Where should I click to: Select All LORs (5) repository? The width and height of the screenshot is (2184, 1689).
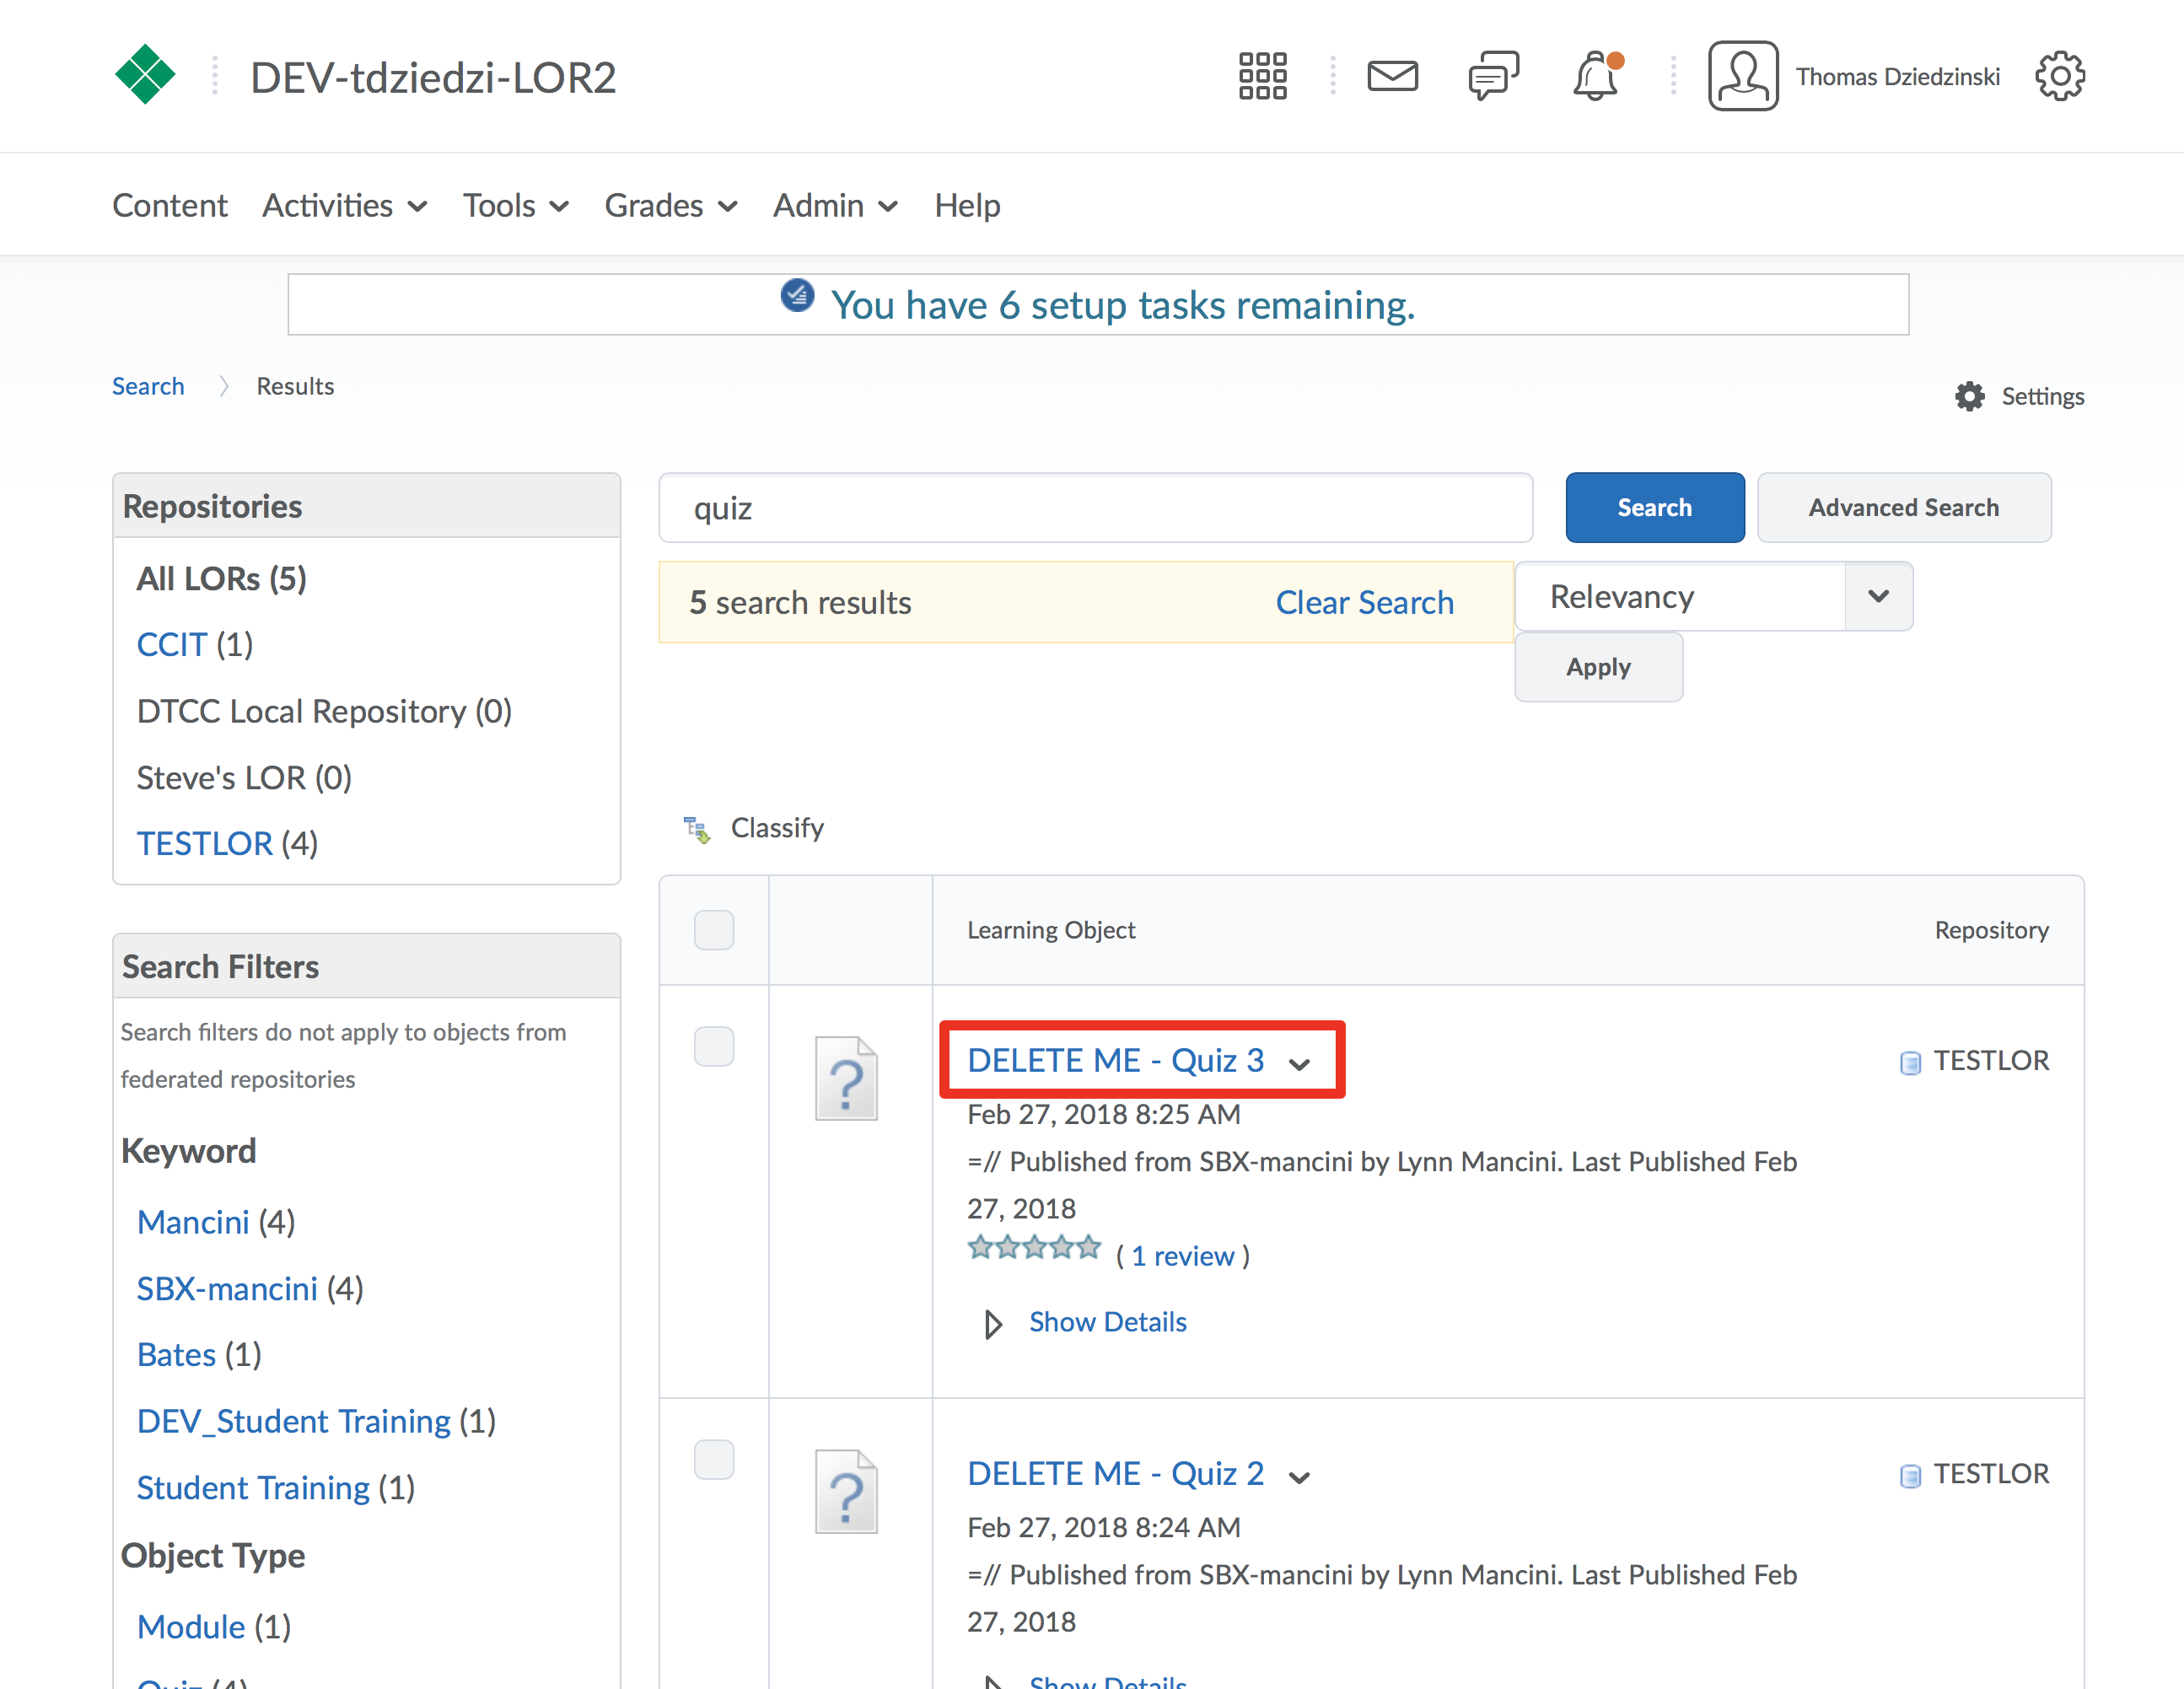click(221, 578)
